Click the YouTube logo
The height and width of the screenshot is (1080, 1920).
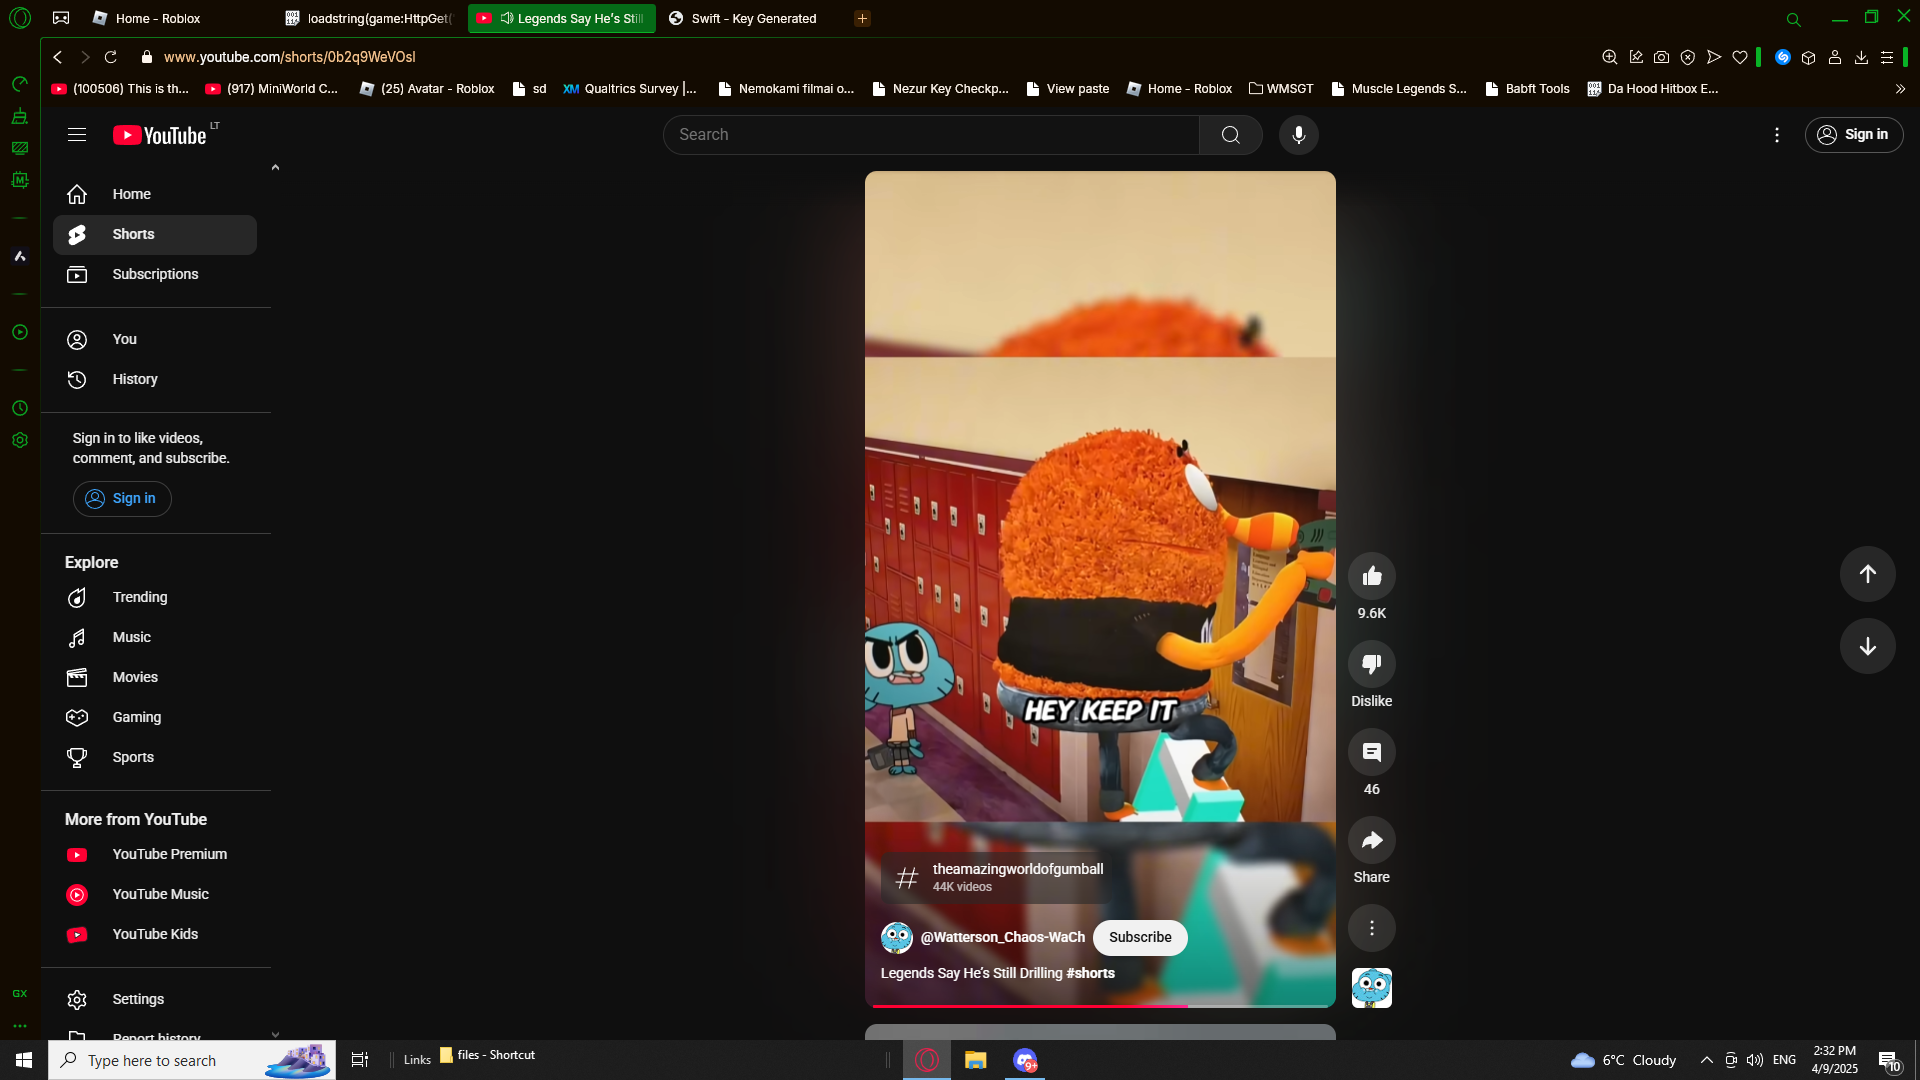click(x=160, y=135)
